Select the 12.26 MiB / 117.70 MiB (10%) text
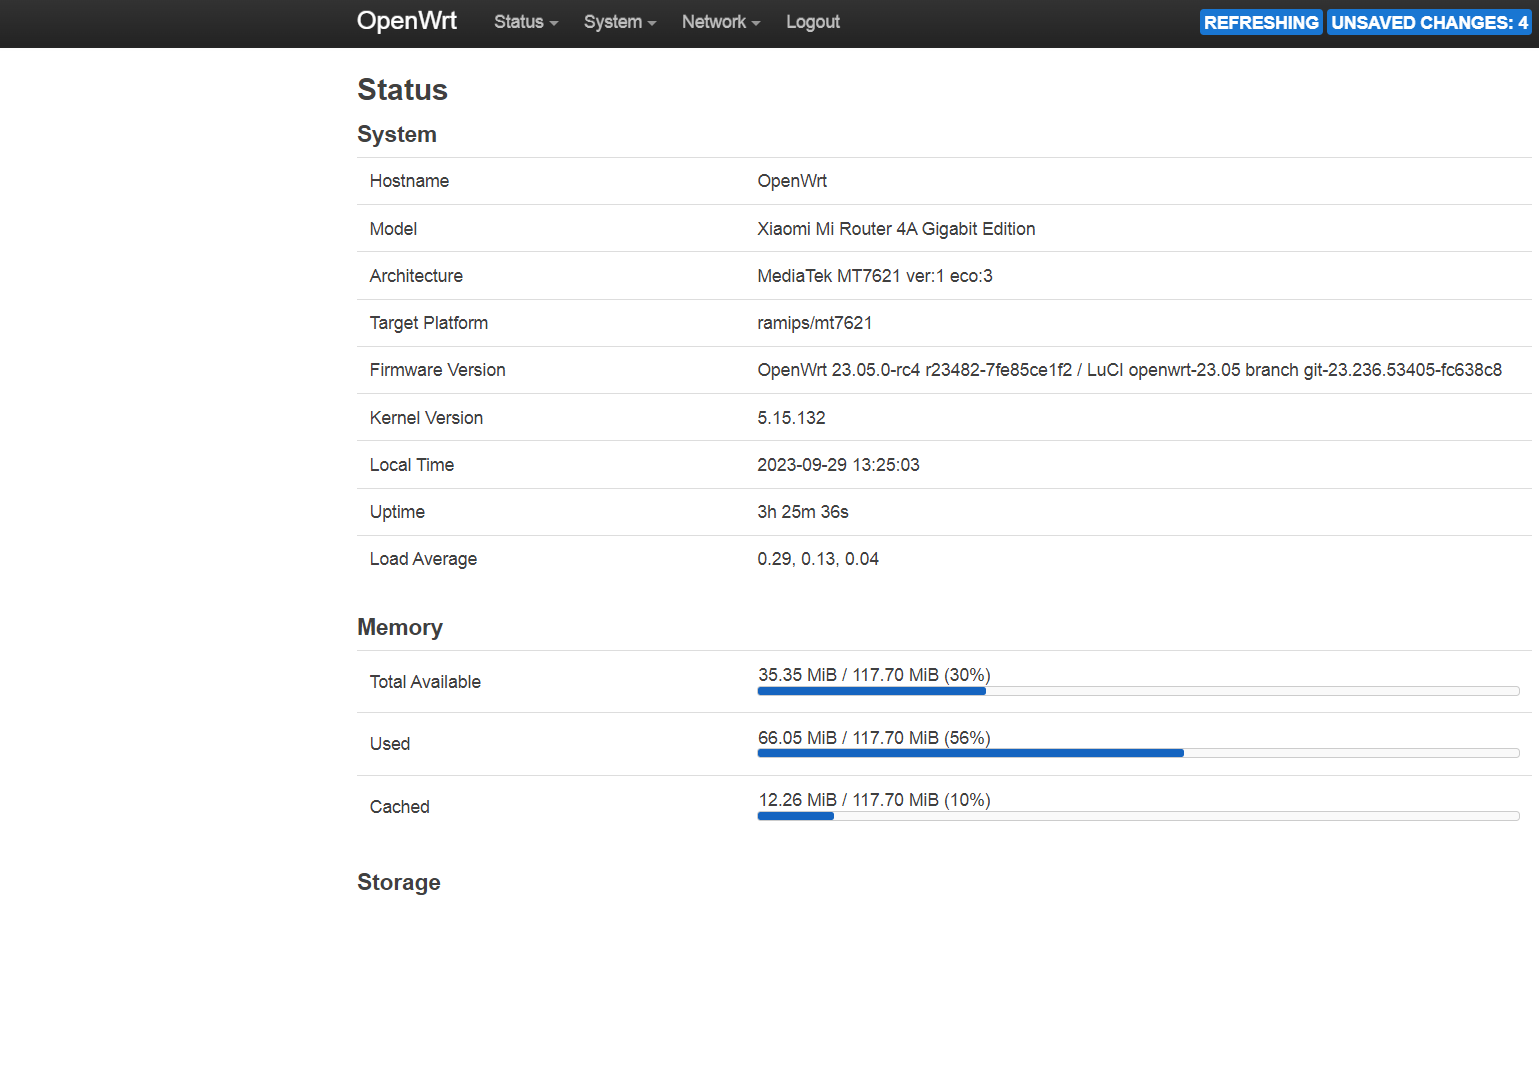Viewport: 1539px width, 1080px height. pyautogui.click(x=874, y=800)
